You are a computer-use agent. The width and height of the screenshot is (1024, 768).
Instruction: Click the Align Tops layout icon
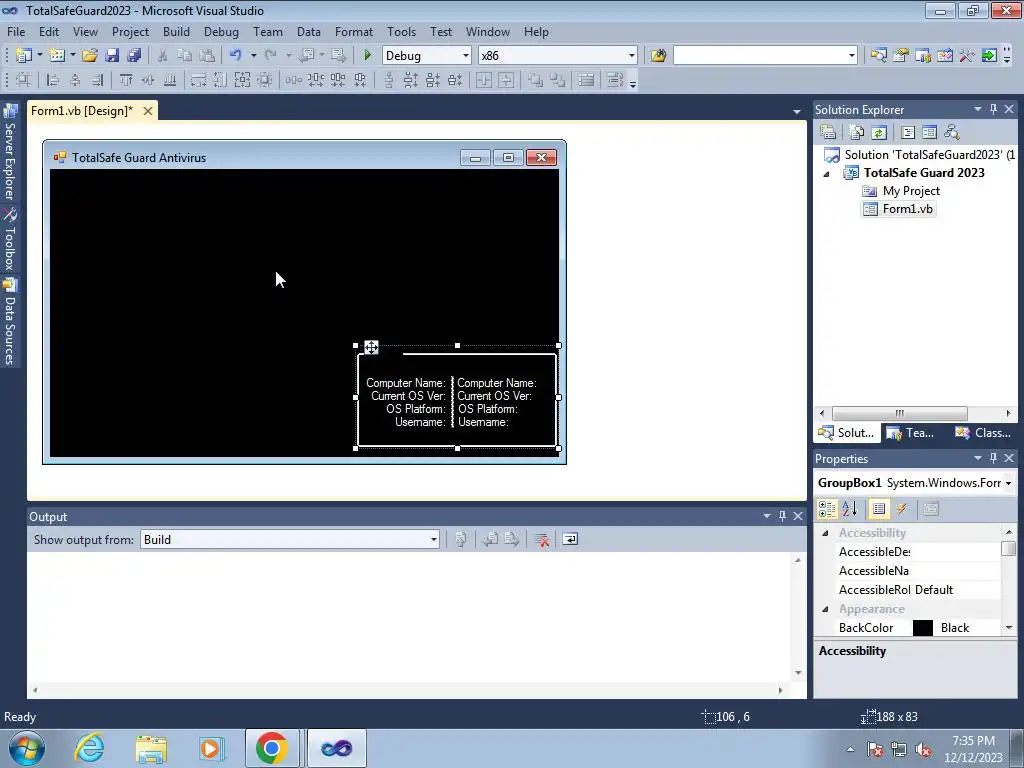pyautogui.click(x=126, y=80)
